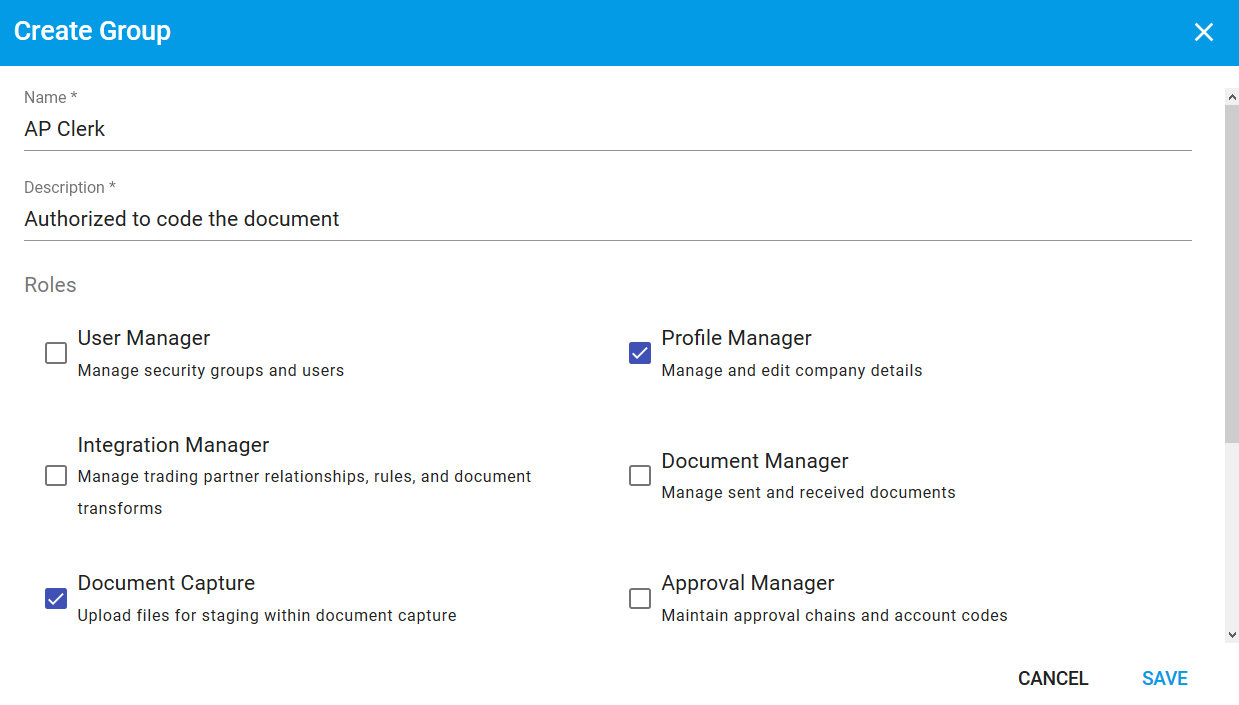Click the Create Group title bar
This screenshot has height=705, width=1239.
tap(92, 31)
